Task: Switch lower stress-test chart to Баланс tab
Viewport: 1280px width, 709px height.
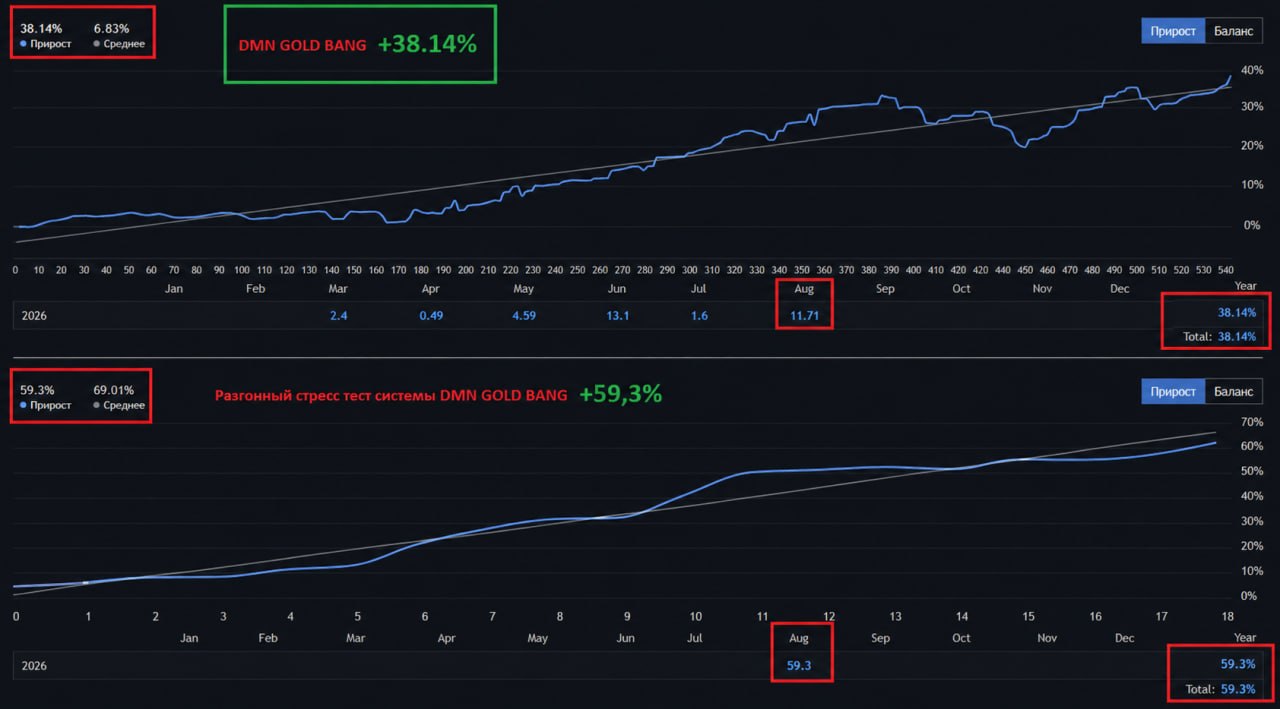Action: click(1233, 391)
